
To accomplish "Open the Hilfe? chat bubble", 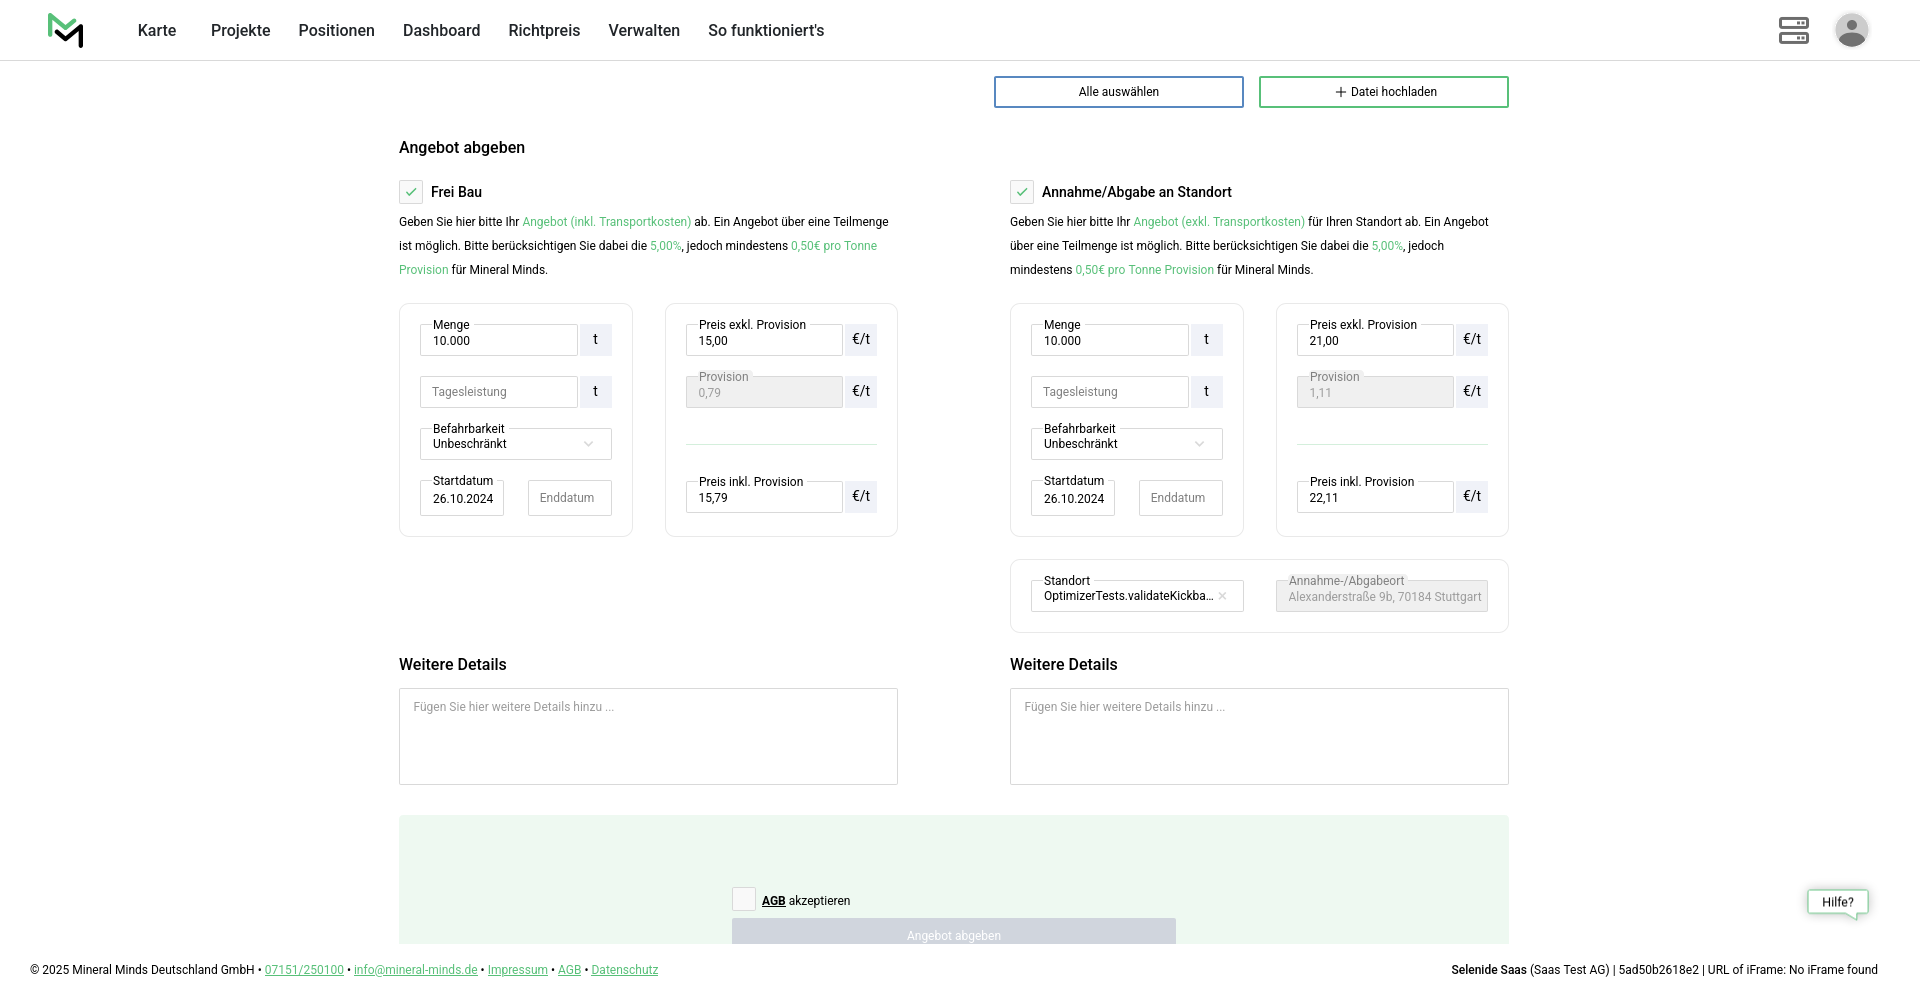I will (1837, 902).
